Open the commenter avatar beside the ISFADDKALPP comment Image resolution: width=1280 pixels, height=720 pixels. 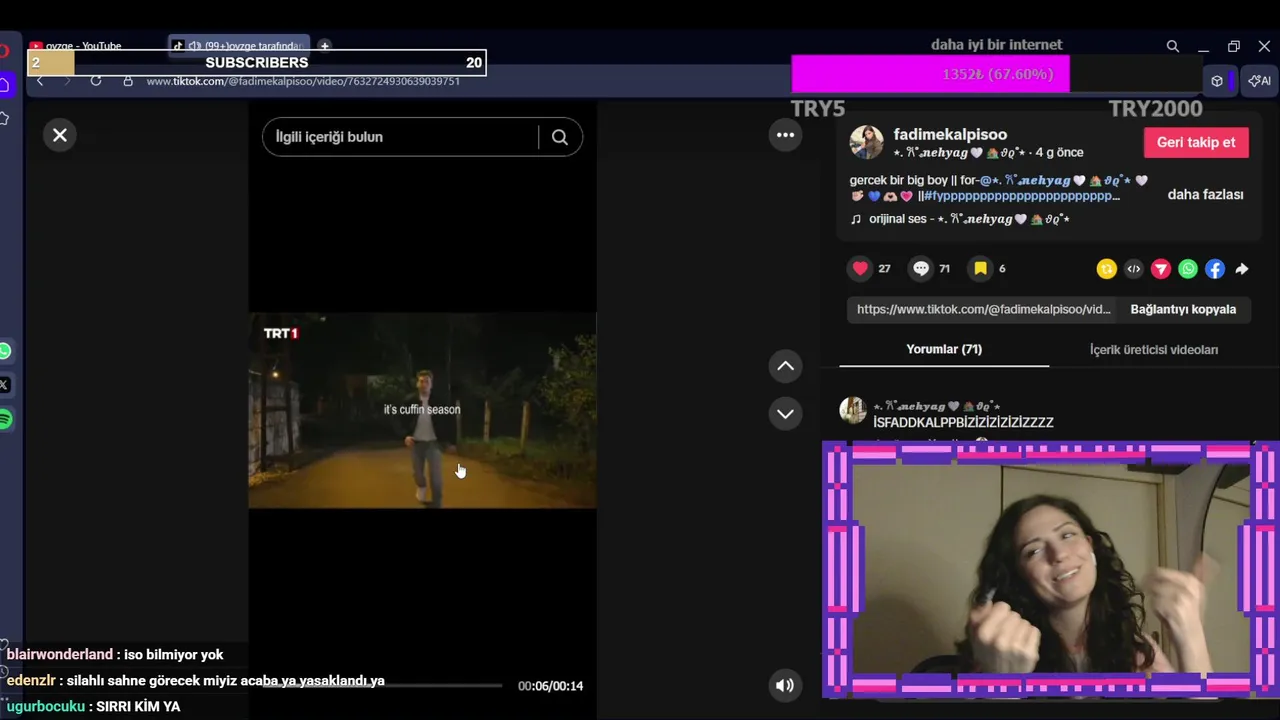tap(853, 410)
